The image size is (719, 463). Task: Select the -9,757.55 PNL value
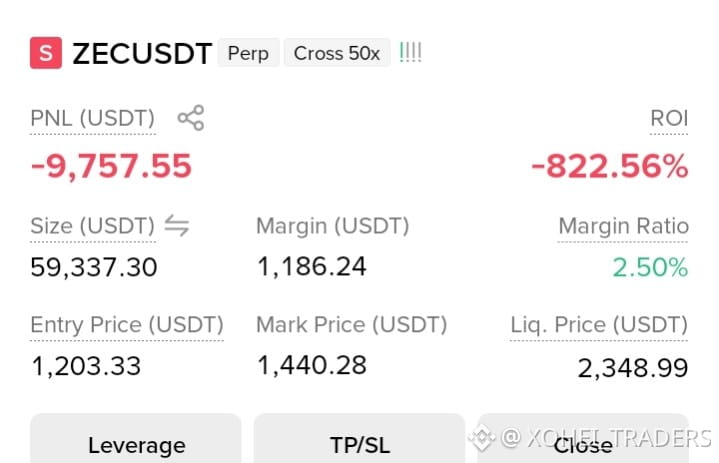coord(111,166)
